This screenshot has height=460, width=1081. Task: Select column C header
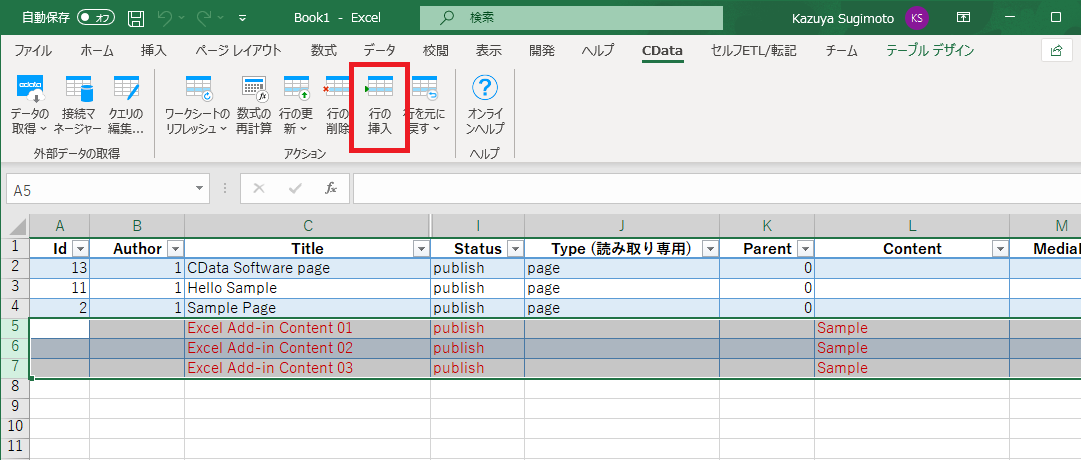(x=307, y=226)
